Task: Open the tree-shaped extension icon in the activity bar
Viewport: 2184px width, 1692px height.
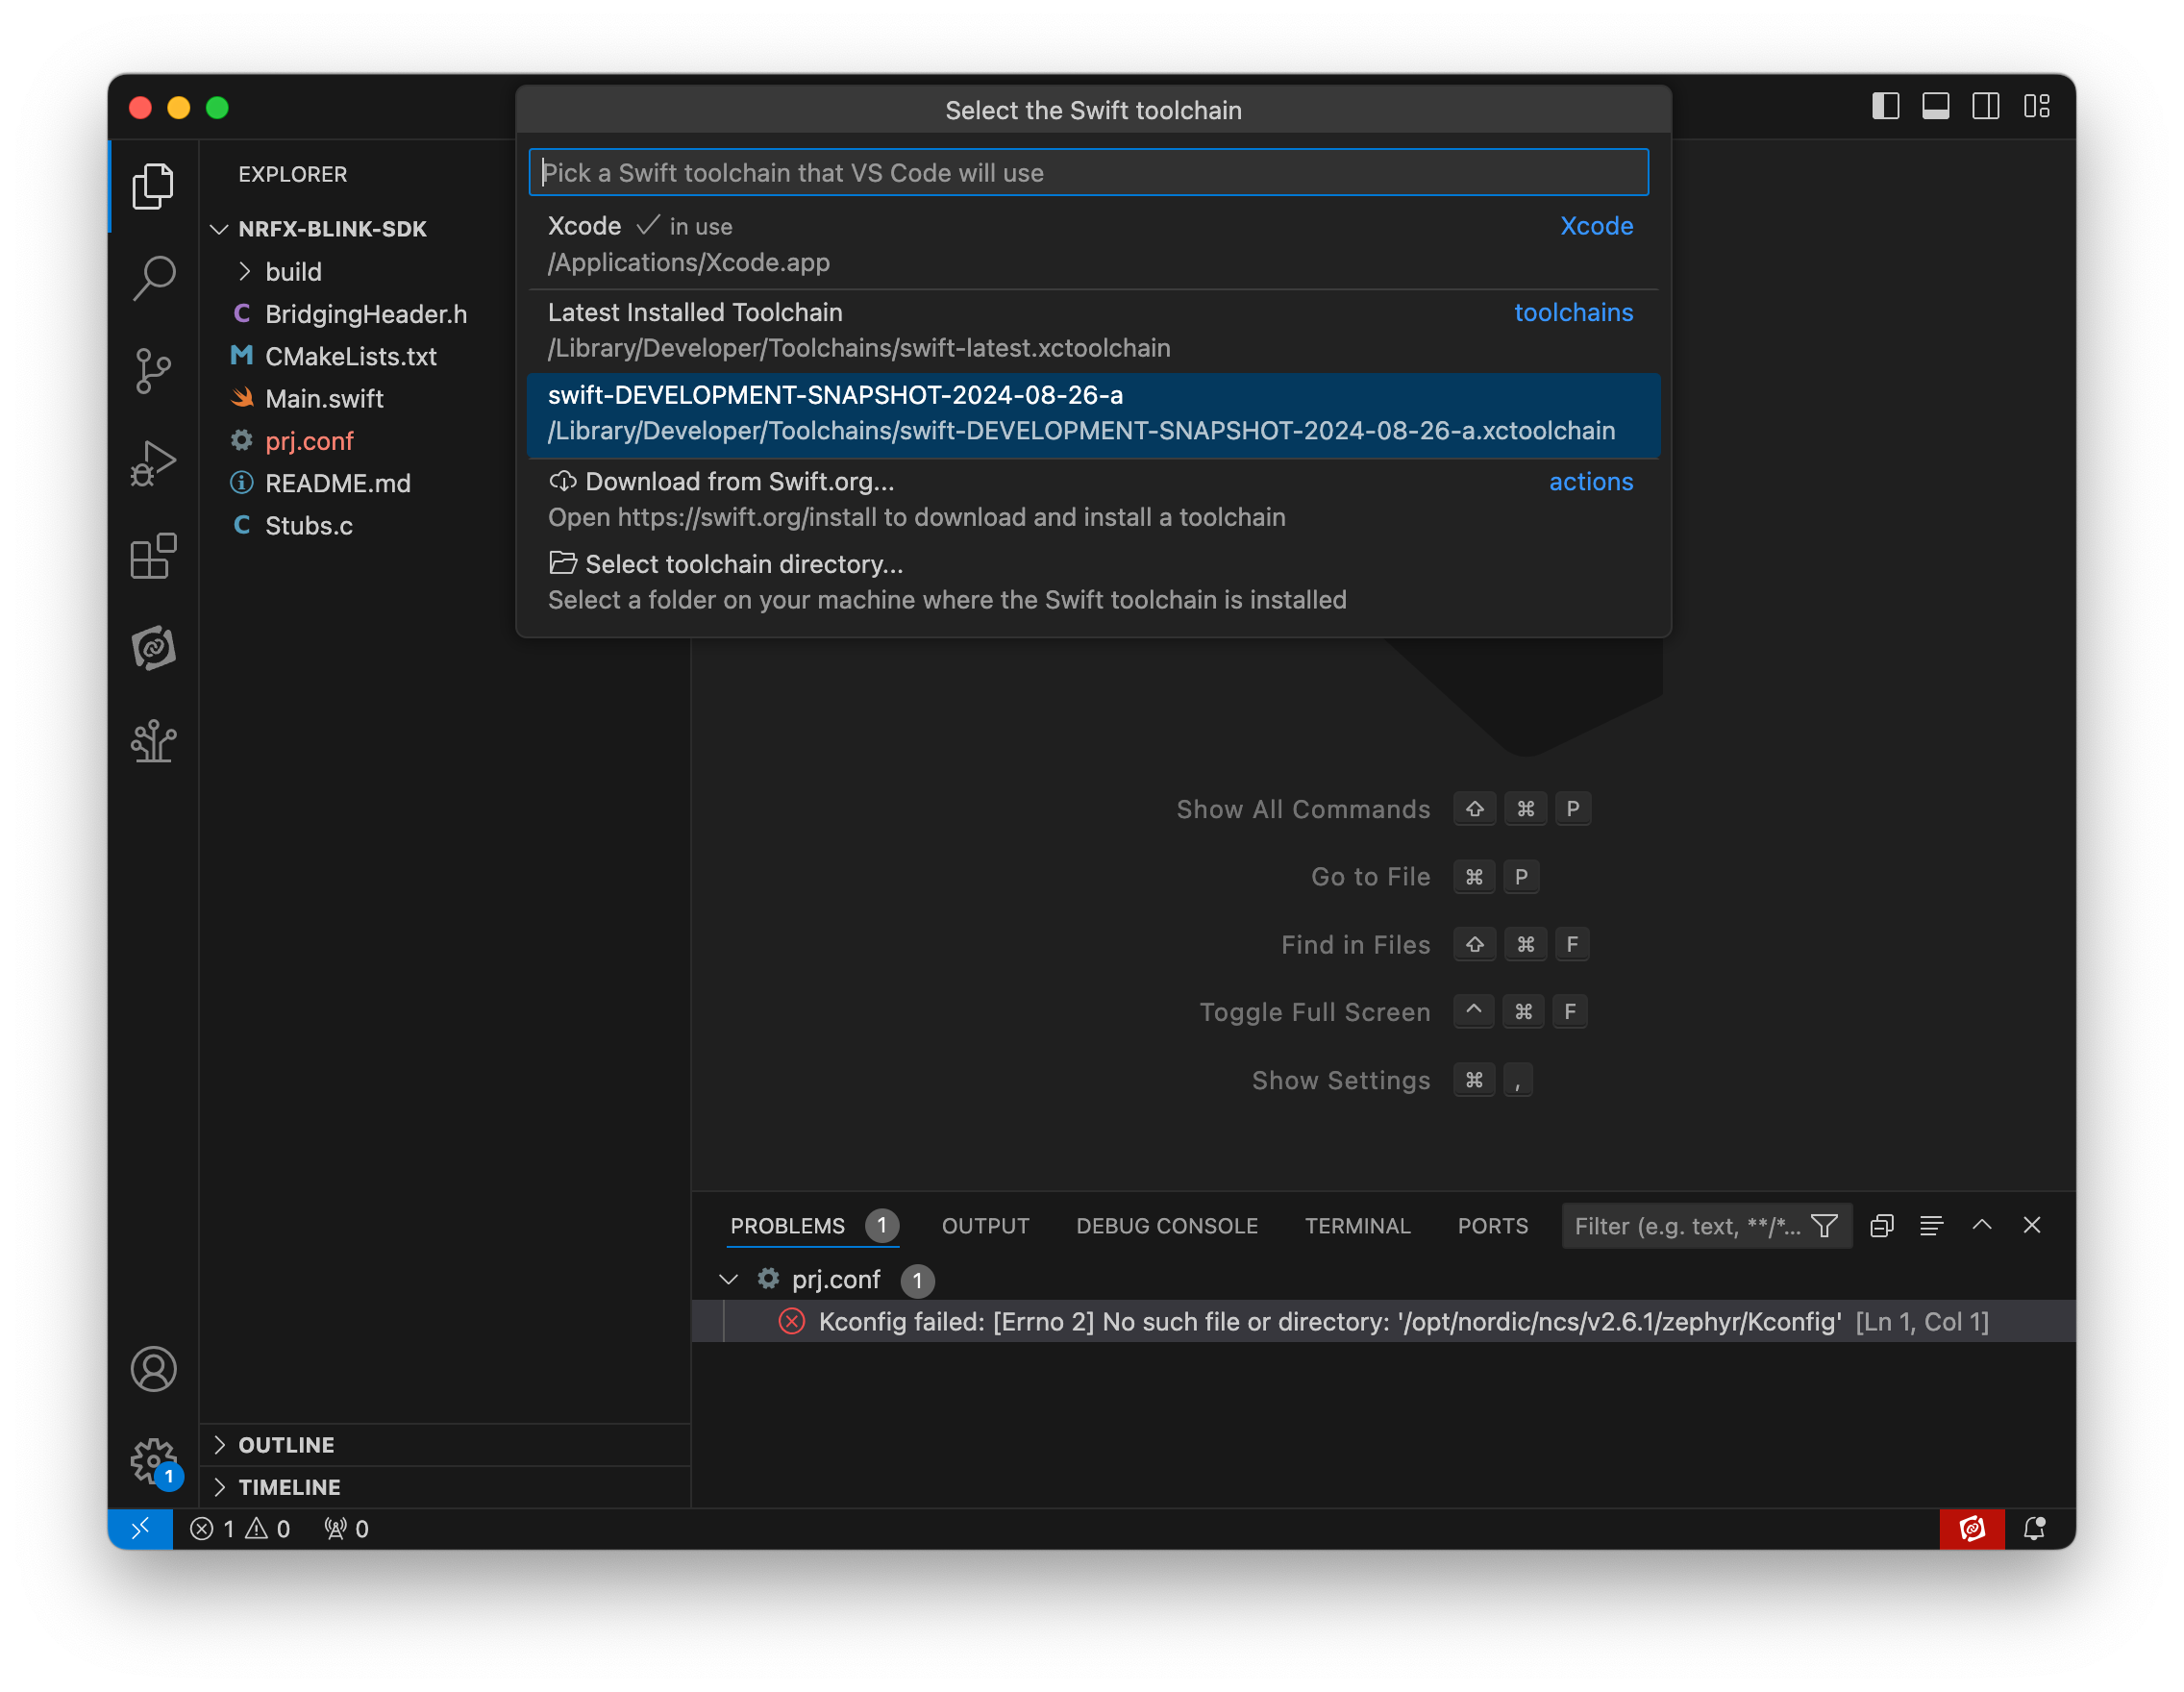Action: pos(153,741)
